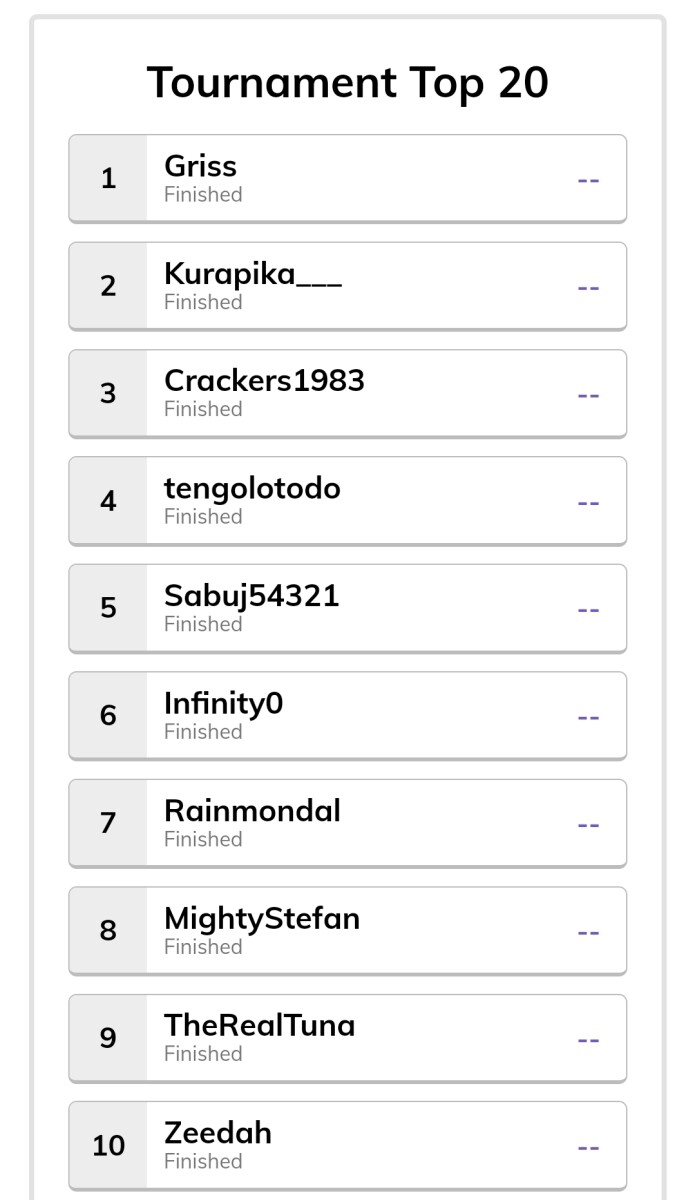
Task: Select player Kurapika___ in the ranking
Action: coord(347,286)
